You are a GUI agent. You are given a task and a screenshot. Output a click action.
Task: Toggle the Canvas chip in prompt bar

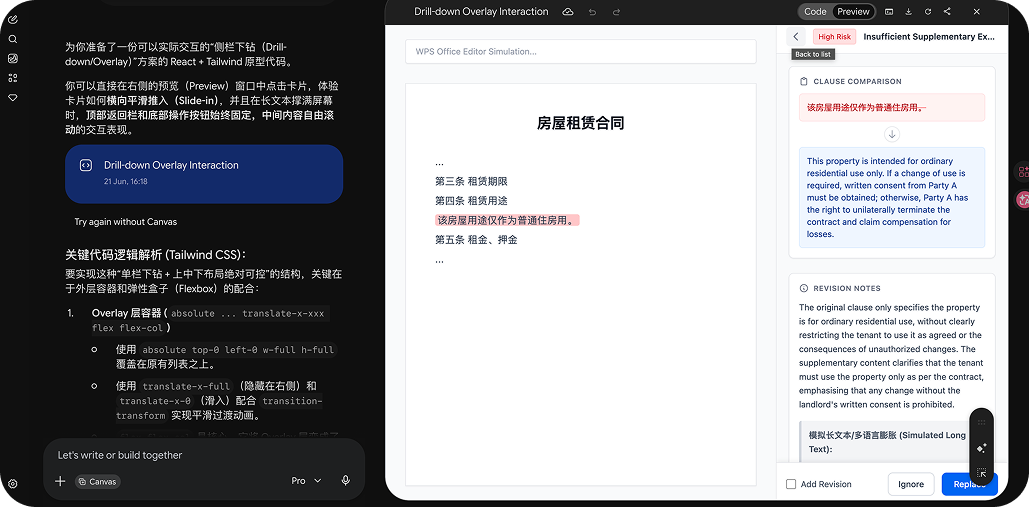[x=97, y=481]
